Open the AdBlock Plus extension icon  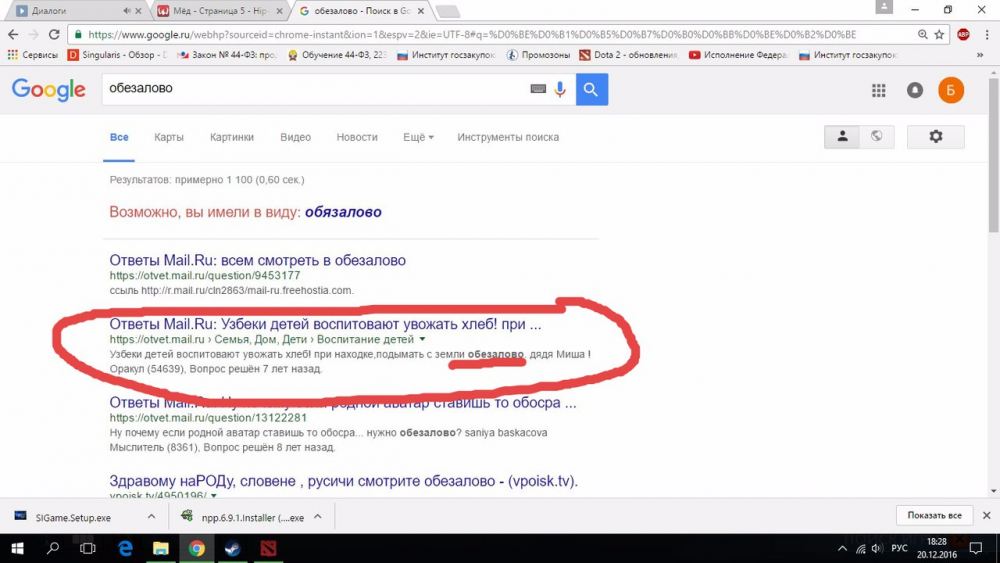963,34
